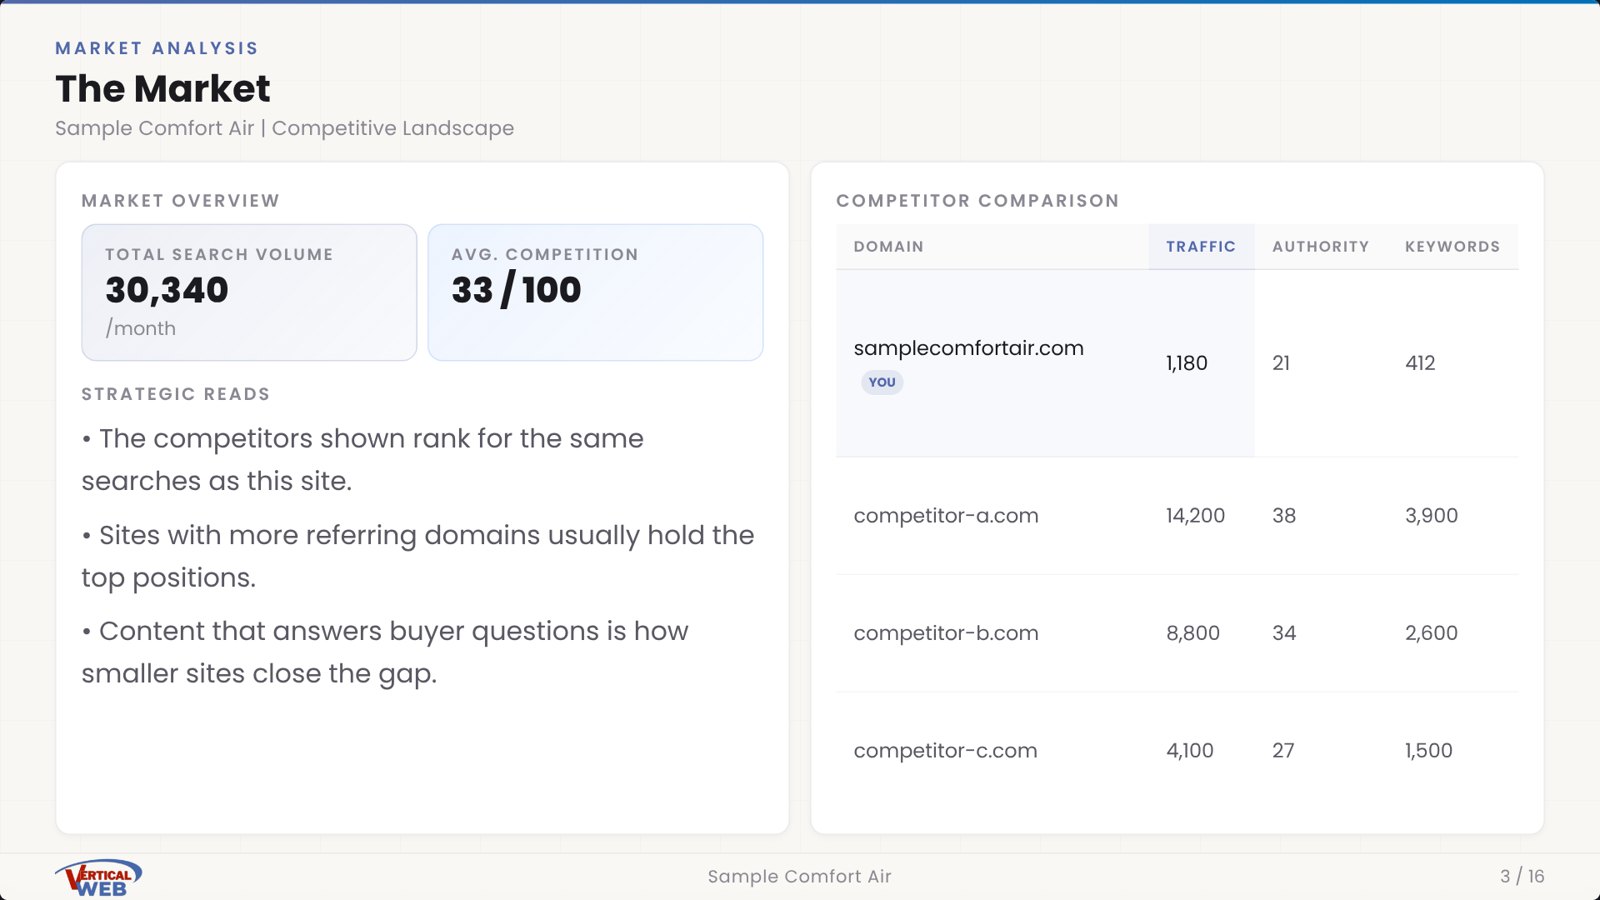
Task: Click the bullet about content answering buyer questions
Action: (x=385, y=652)
